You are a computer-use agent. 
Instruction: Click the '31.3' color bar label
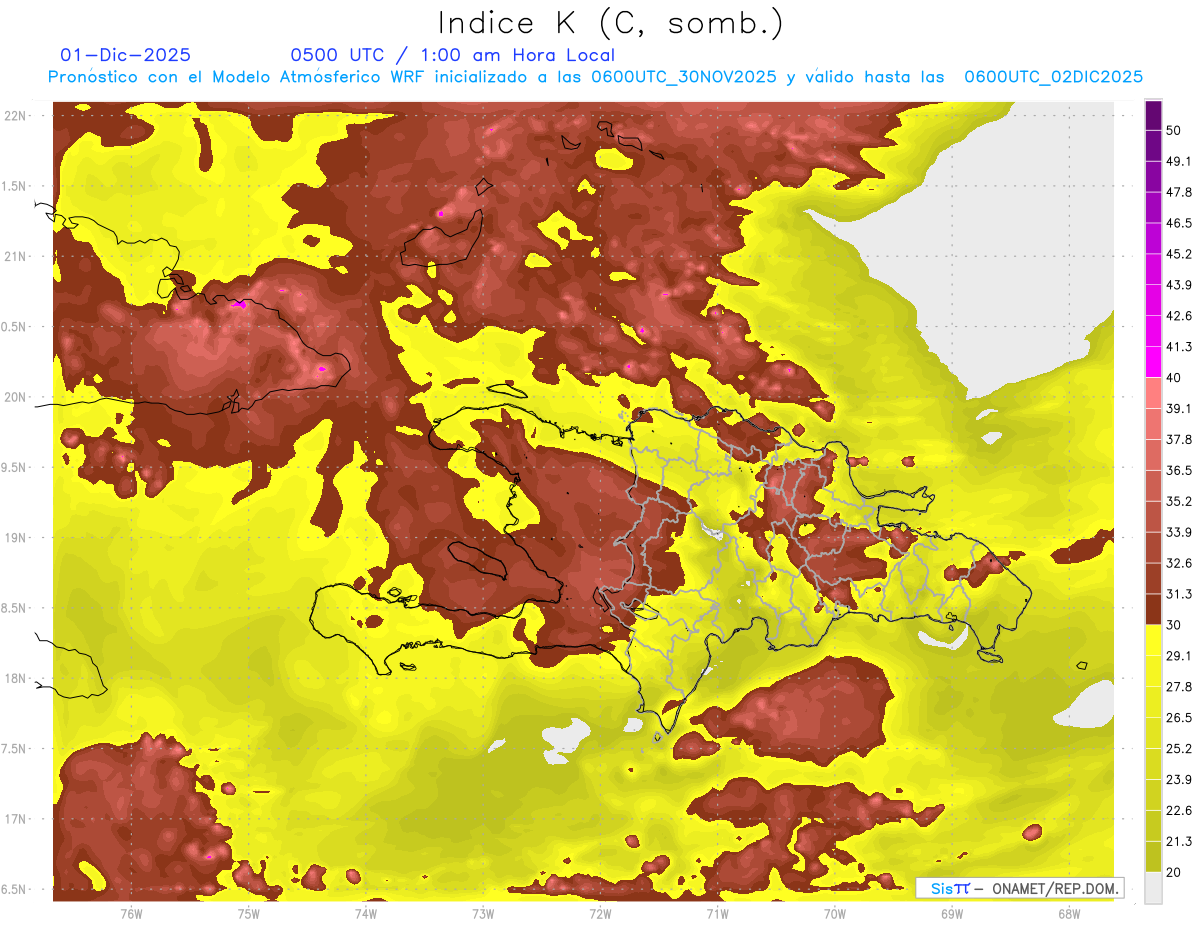pos(1179,594)
